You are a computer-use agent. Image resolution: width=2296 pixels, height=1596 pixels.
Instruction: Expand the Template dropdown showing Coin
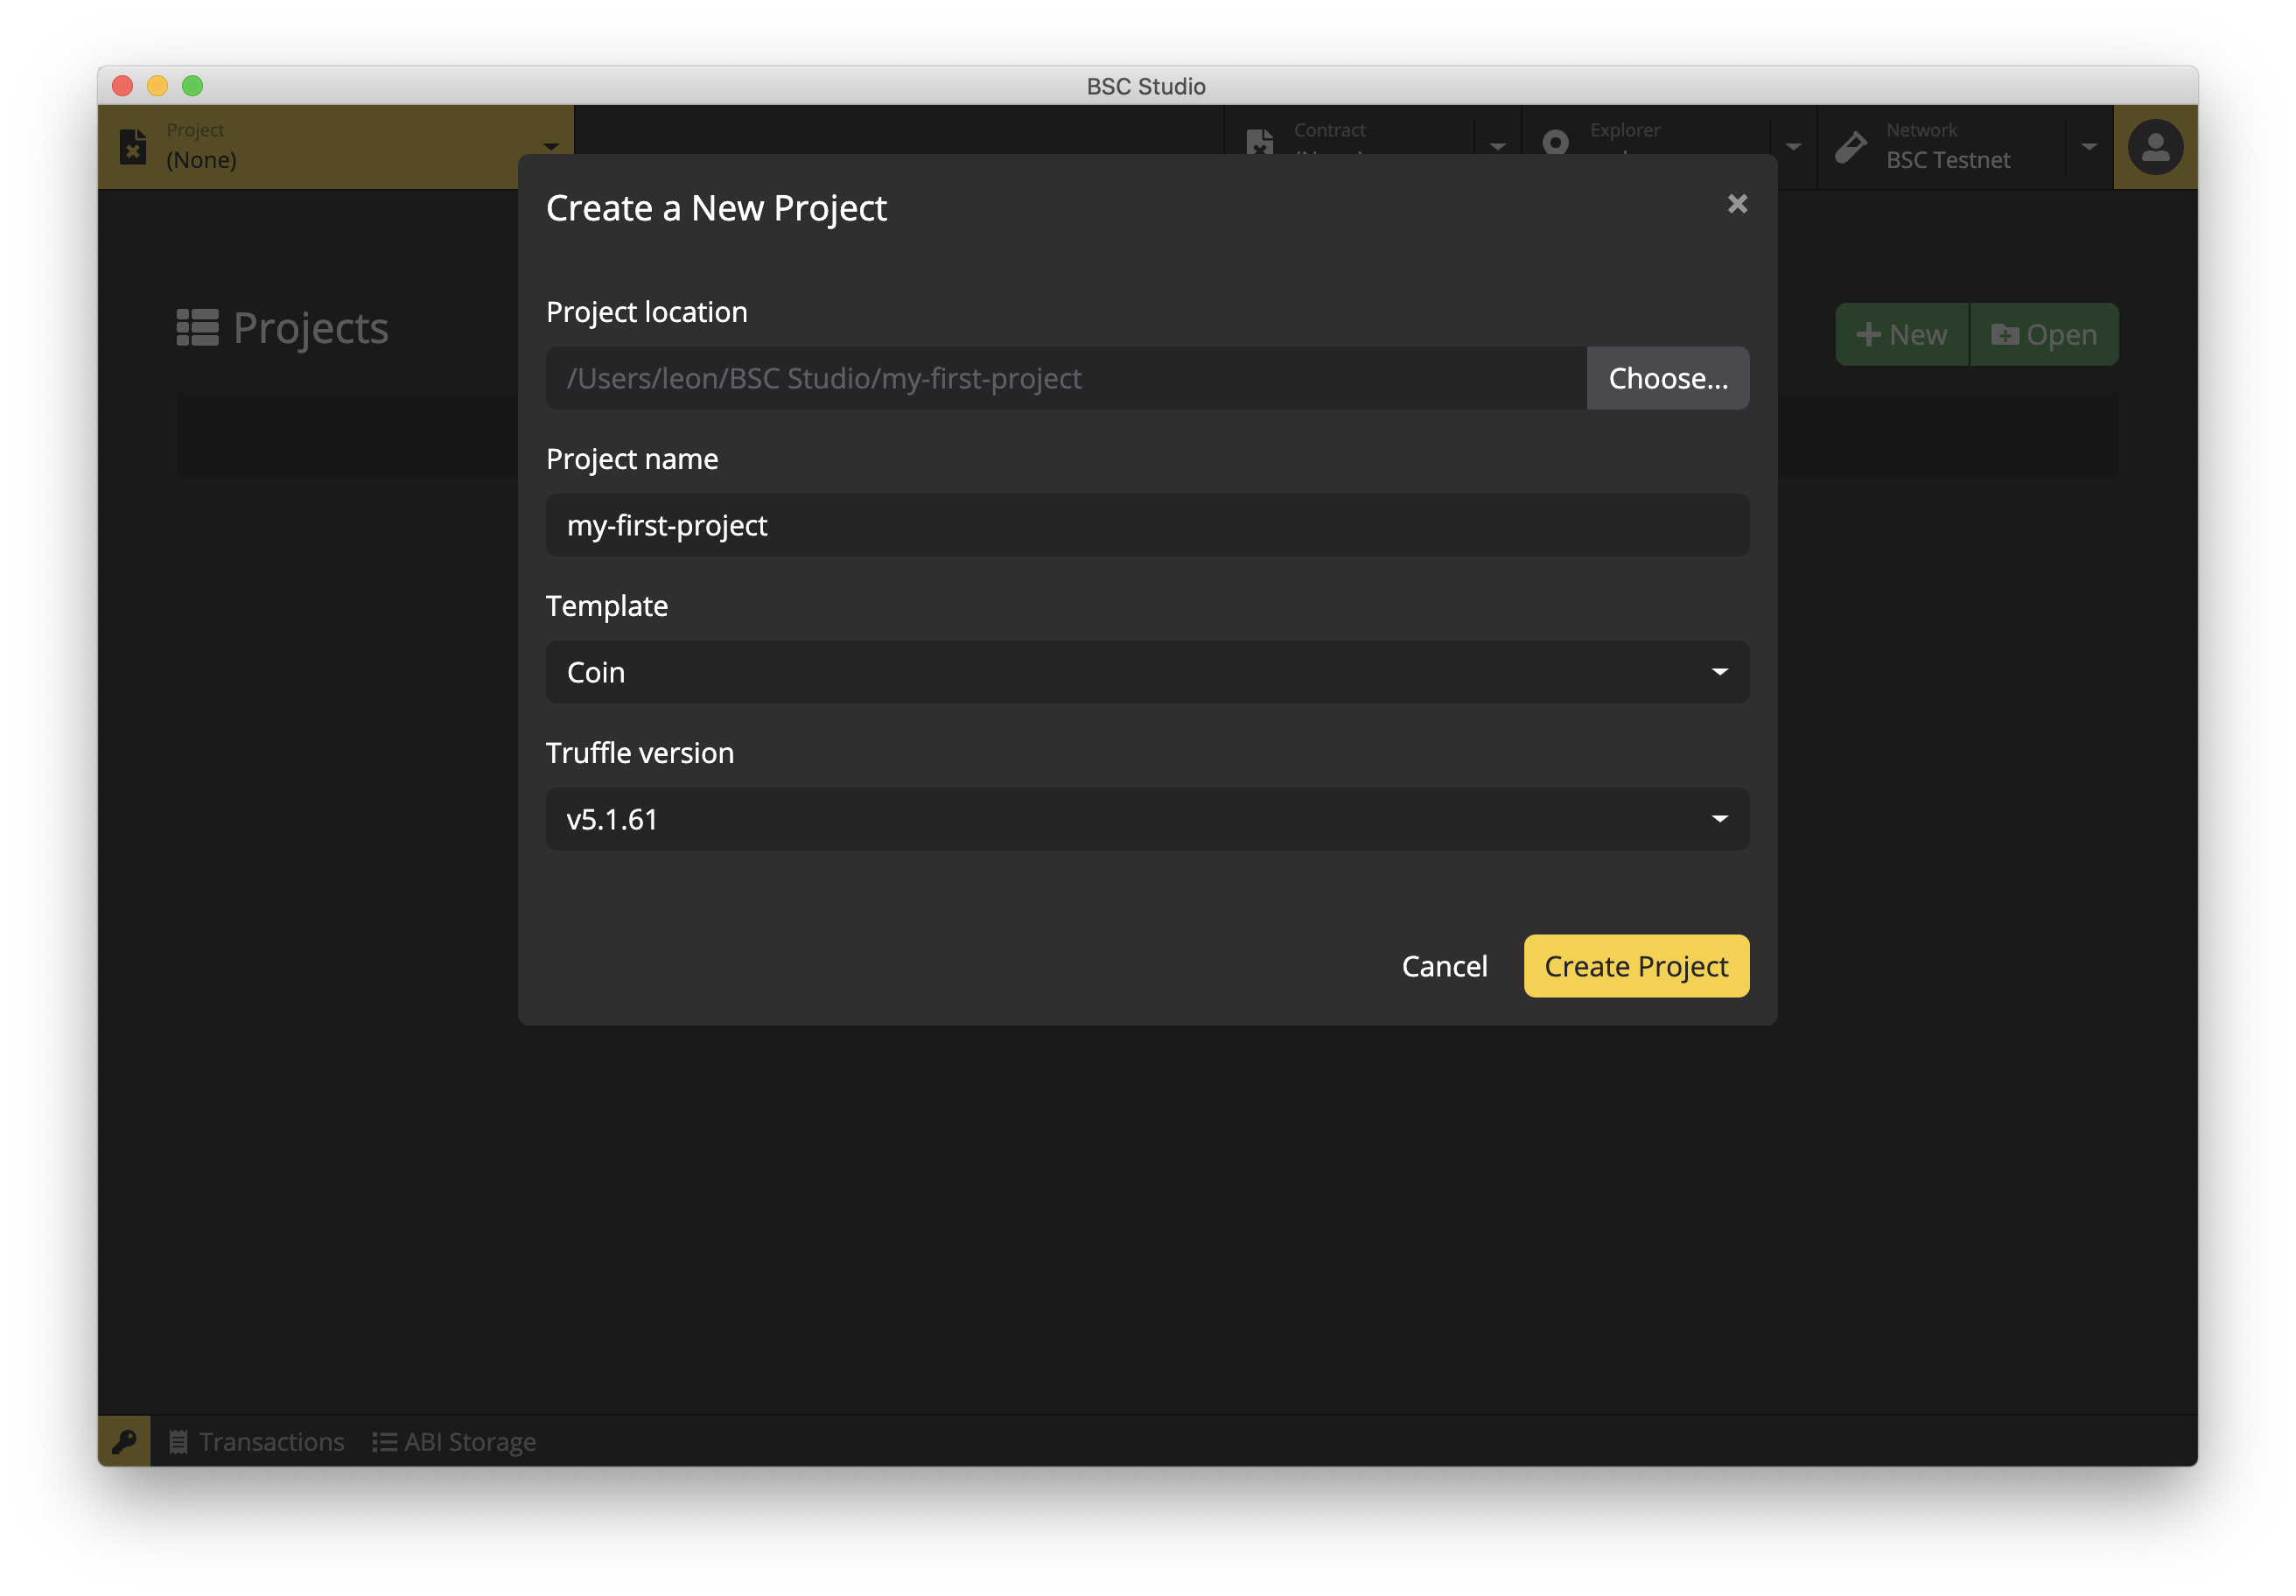point(1147,672)
